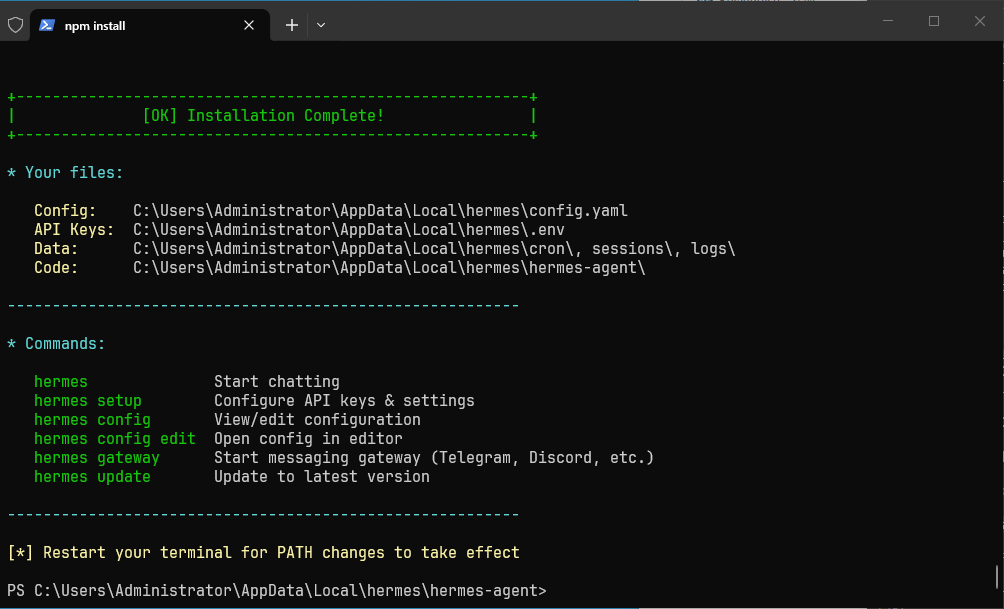The image size is (1004, 609).
Task: Click the "Restart your terminal" notice
Action: click(x=263, y=553)
